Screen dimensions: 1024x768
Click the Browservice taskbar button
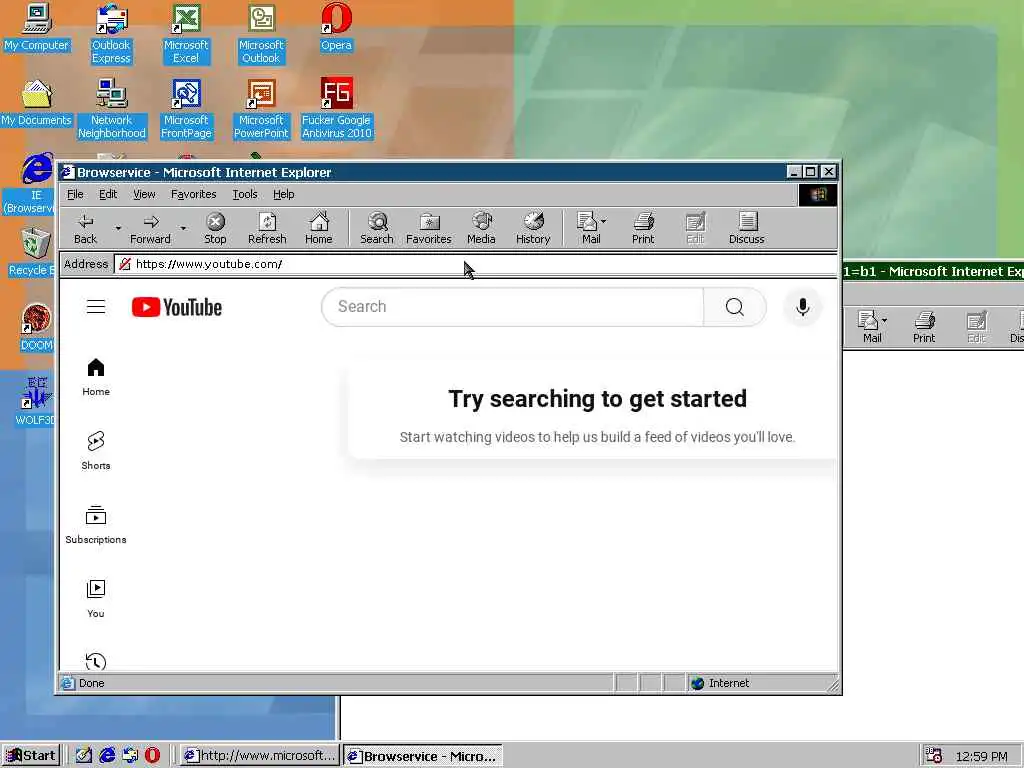pyautogui.click(x=423, y=756)
